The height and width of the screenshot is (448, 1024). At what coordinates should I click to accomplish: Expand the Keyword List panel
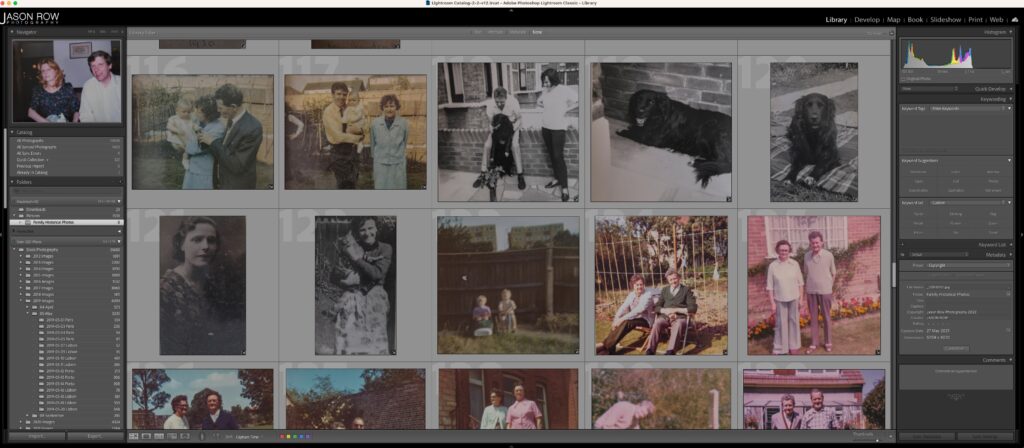pyautogui.click(x=1011, y=245)
